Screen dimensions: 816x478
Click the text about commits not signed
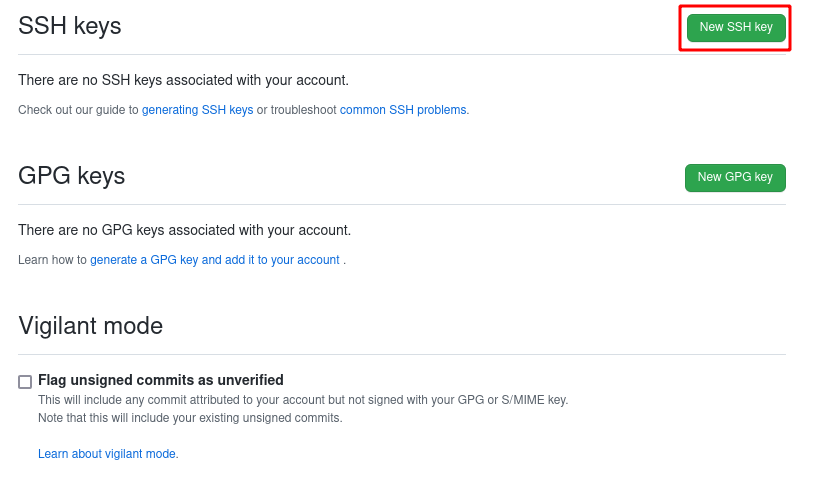click(x=302, y=400)
